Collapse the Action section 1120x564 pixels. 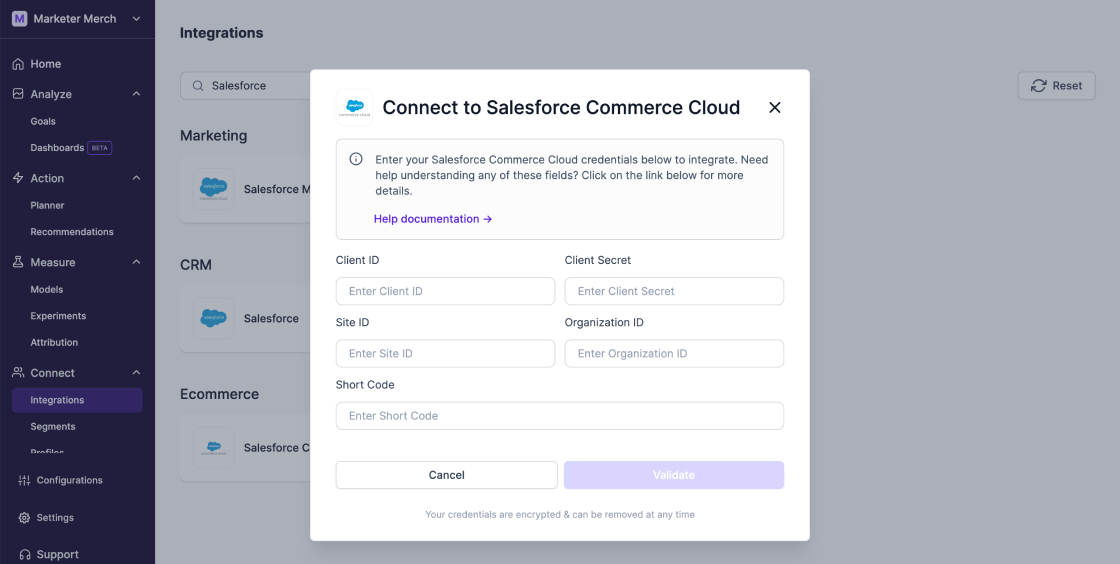point(136,178)
